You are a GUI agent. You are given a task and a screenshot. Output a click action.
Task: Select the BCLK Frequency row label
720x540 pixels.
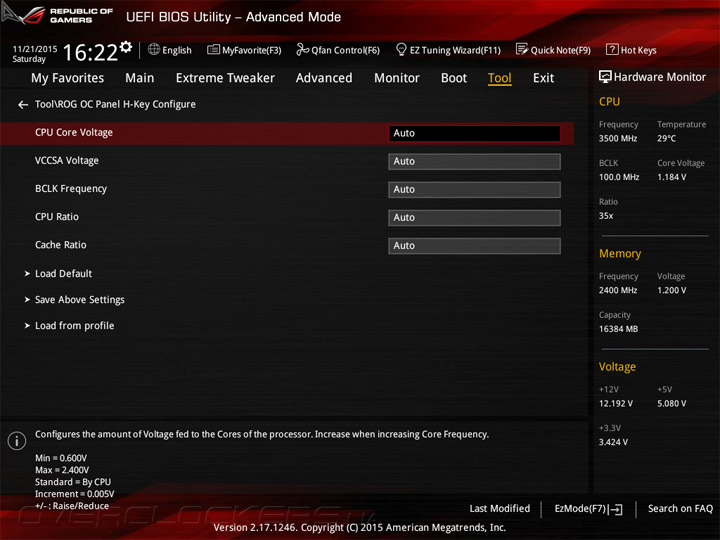(71, 189)
